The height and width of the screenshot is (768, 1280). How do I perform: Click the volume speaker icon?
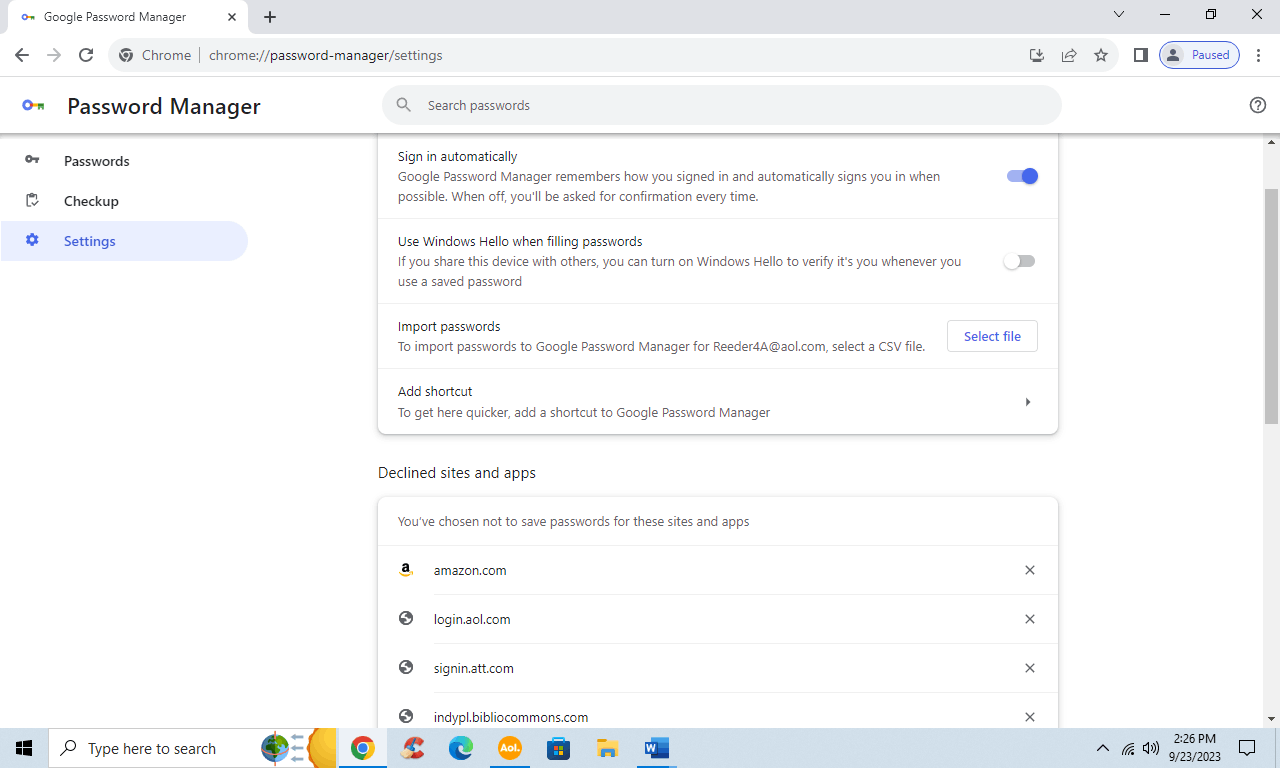(1151, 748)
